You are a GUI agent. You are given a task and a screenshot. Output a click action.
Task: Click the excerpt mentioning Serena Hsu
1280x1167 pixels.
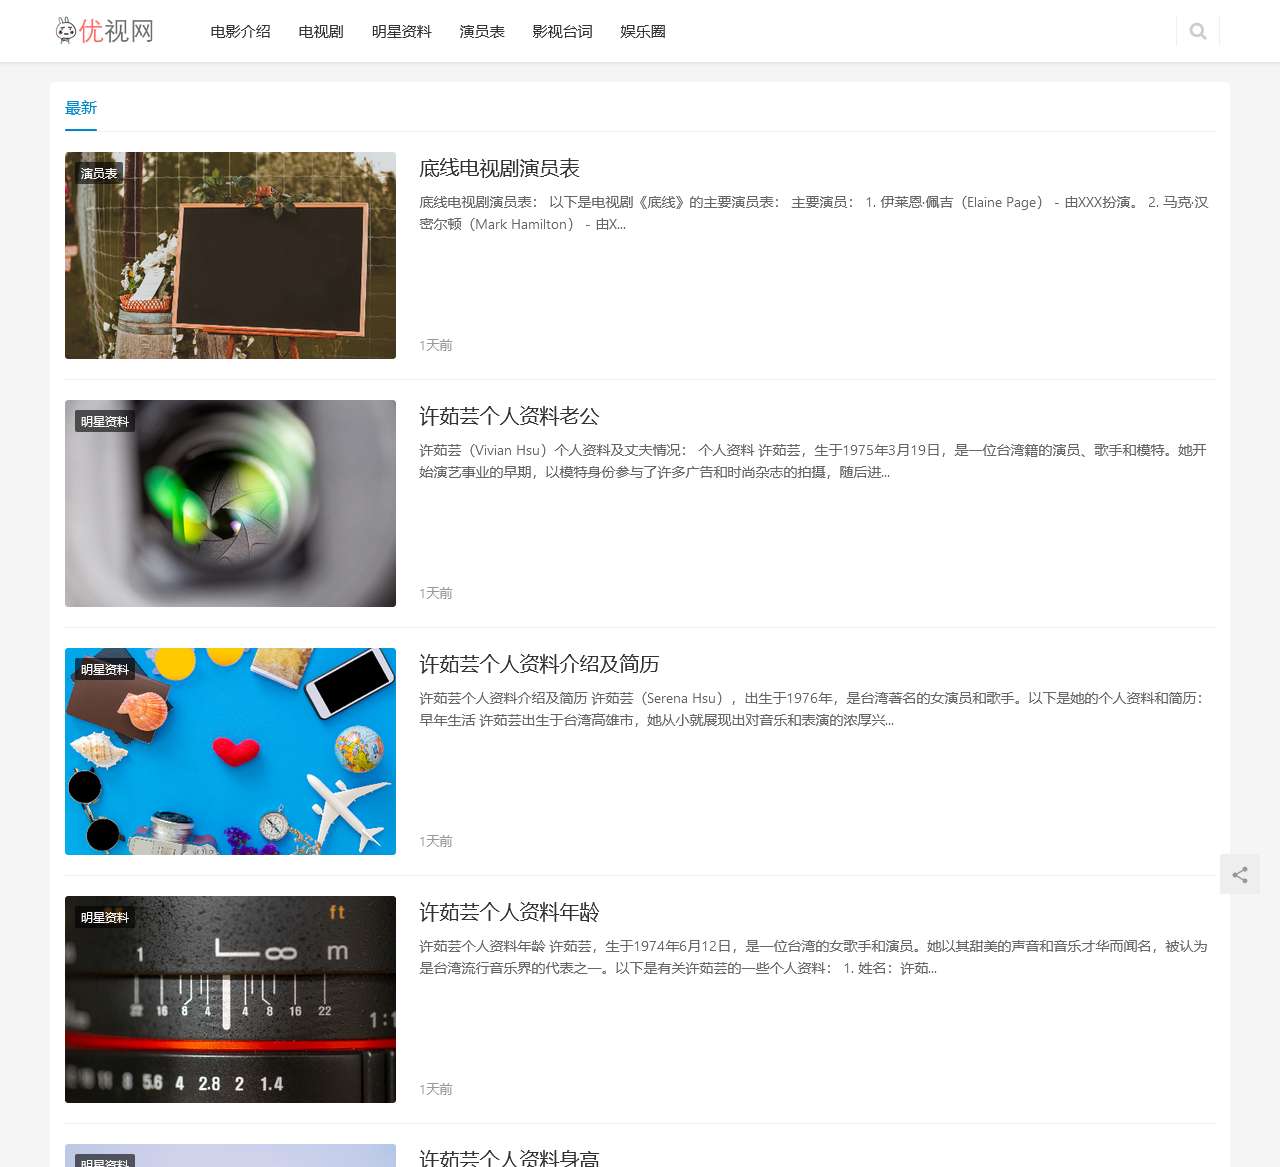pos(814,709)
